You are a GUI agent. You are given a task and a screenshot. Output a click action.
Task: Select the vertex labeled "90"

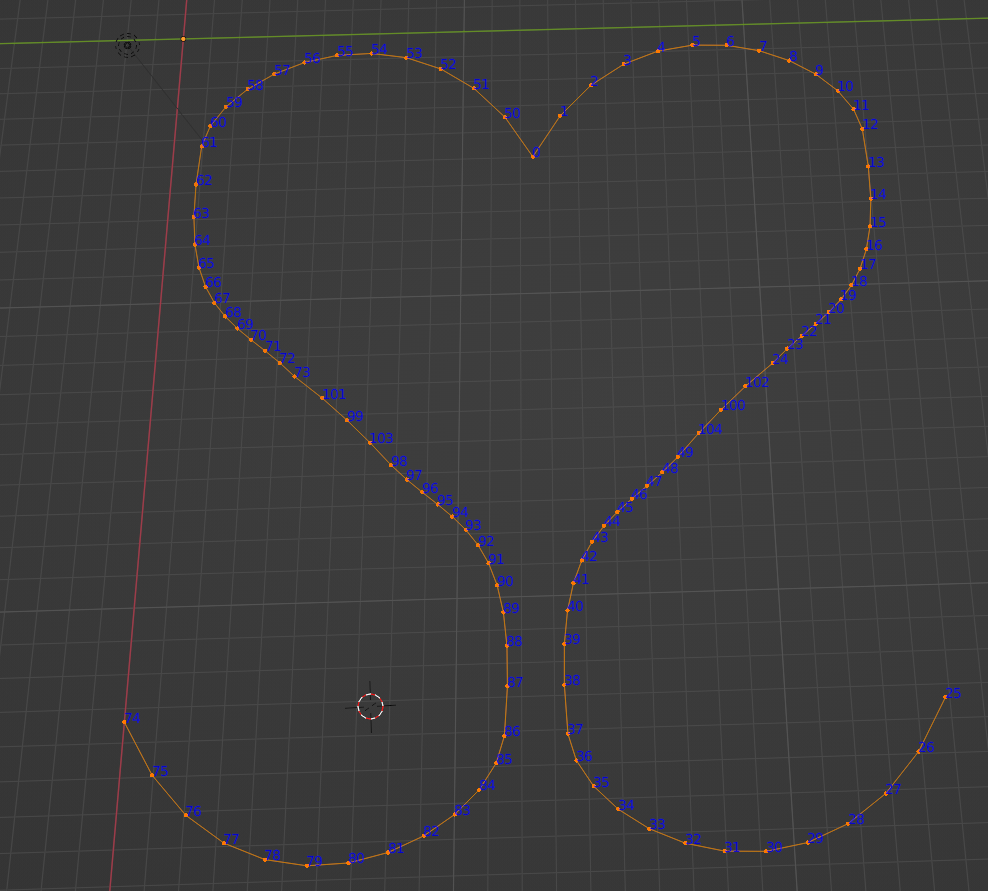click(x=497, y=585)
